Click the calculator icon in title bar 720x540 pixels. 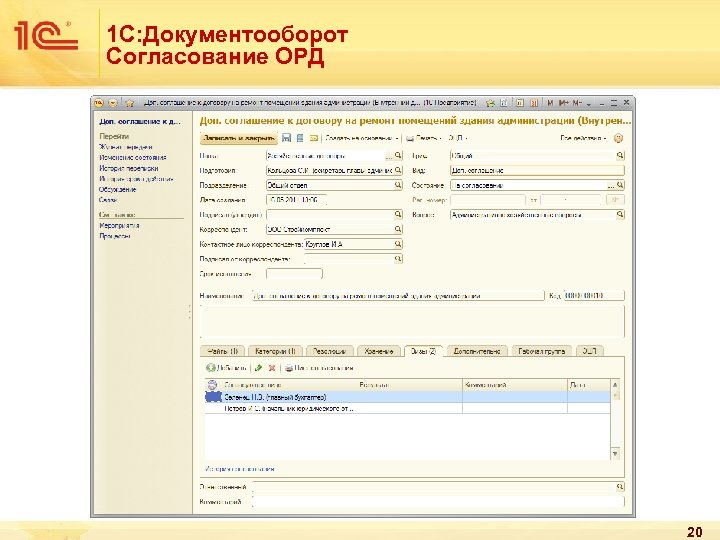(520, 103)
